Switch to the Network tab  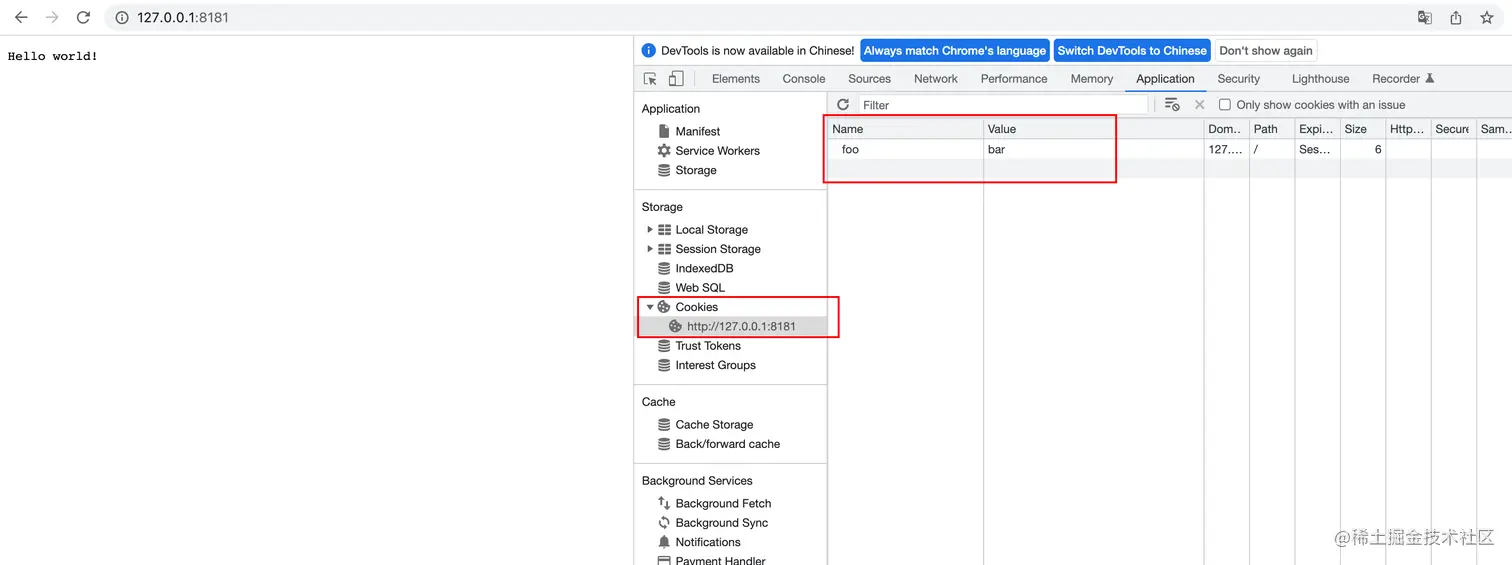pyautogui.click(x=936, y=79)
